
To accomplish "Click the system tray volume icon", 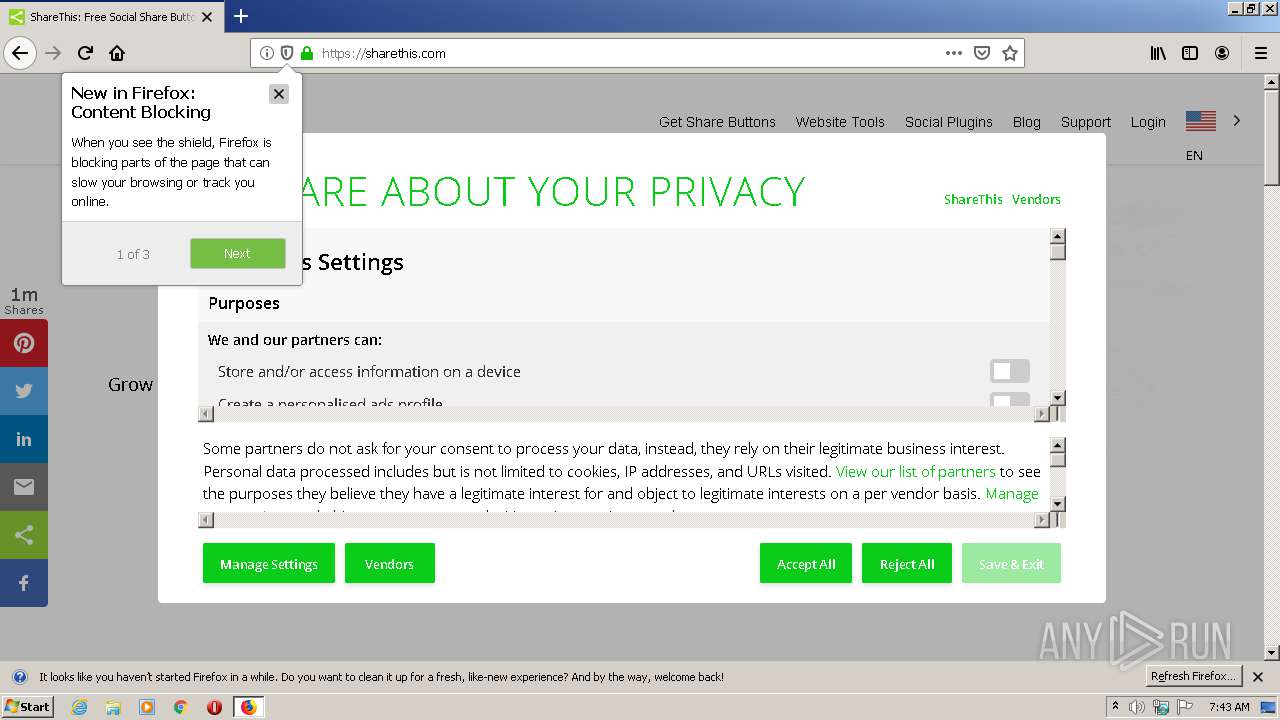I will 1138,707.
